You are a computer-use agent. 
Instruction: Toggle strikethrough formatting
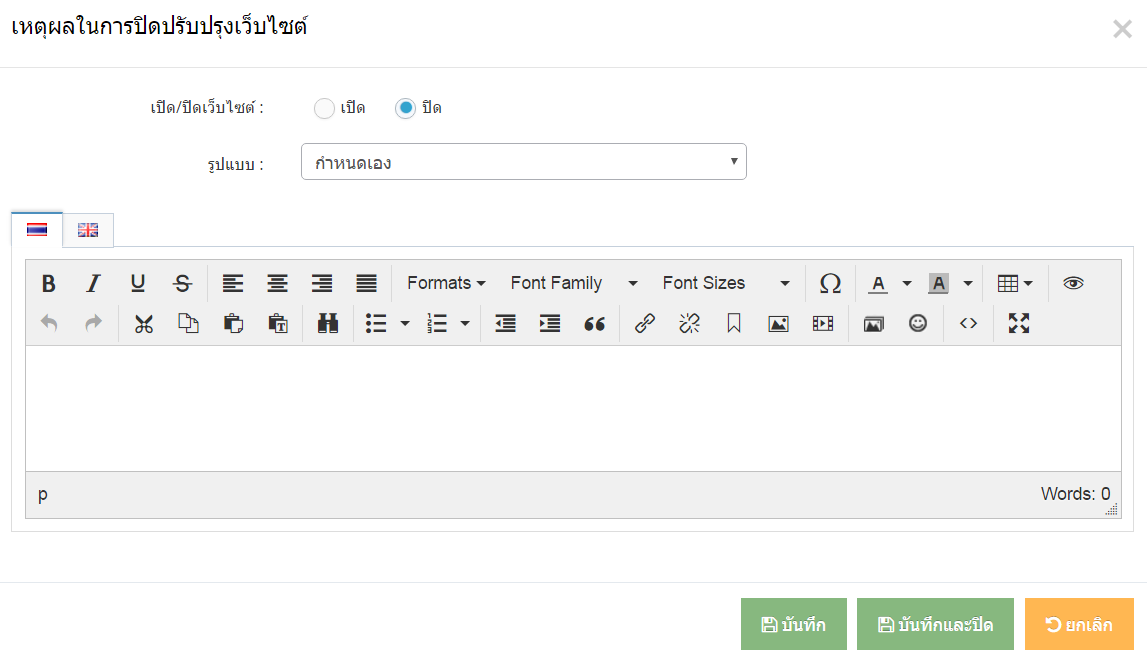point(182,283)
